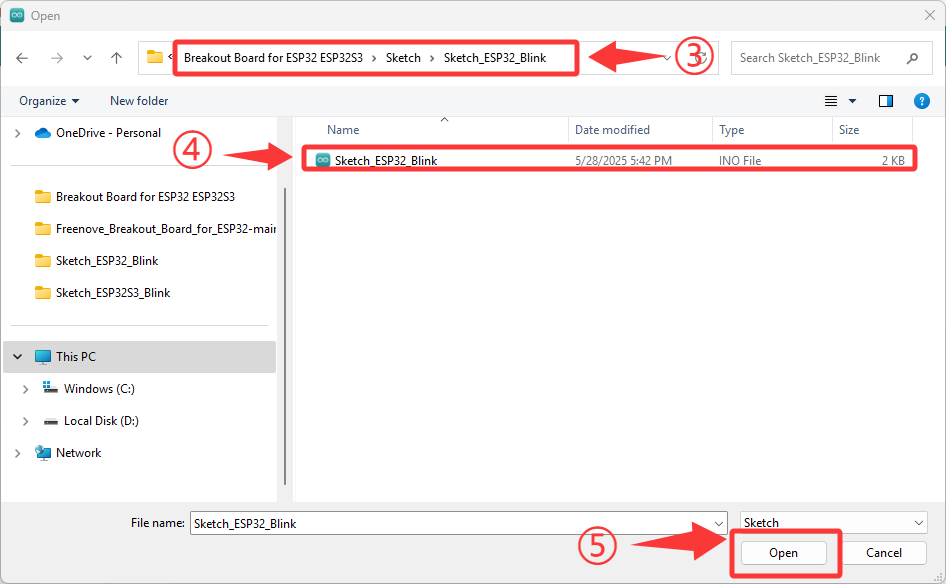Go up one folder level

[116, 58]
